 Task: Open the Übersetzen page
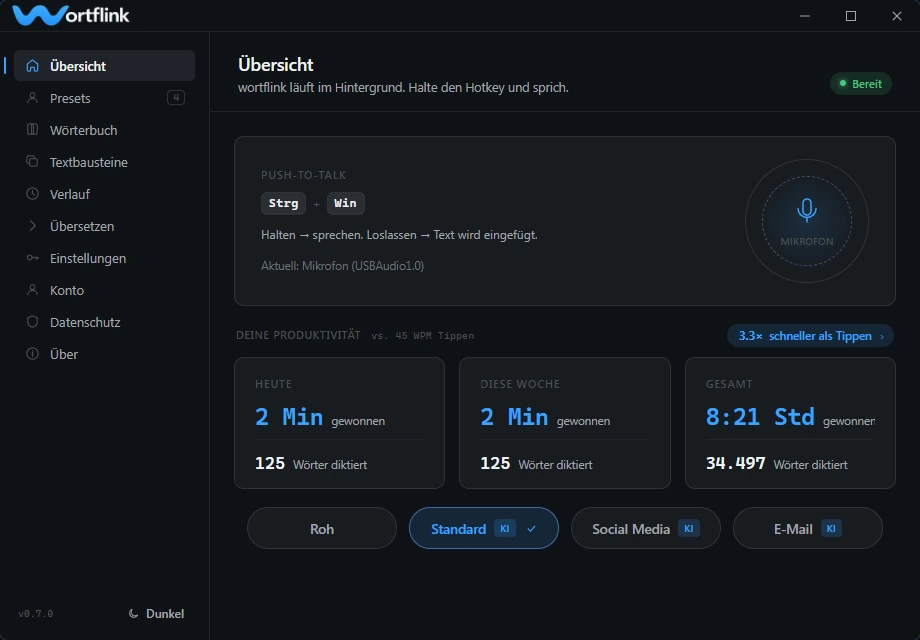(x=104, y=226)
